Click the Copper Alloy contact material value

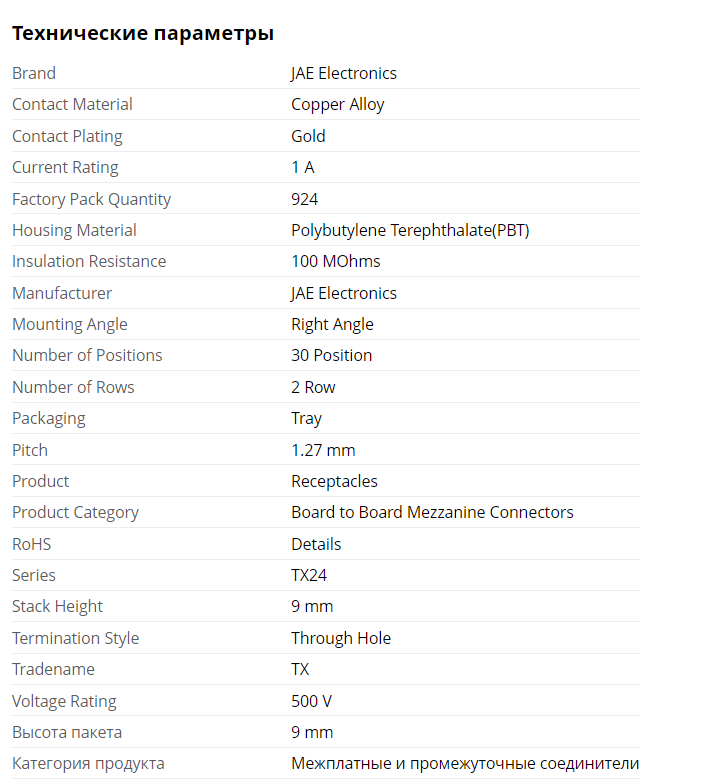click(x=337, y=104)
